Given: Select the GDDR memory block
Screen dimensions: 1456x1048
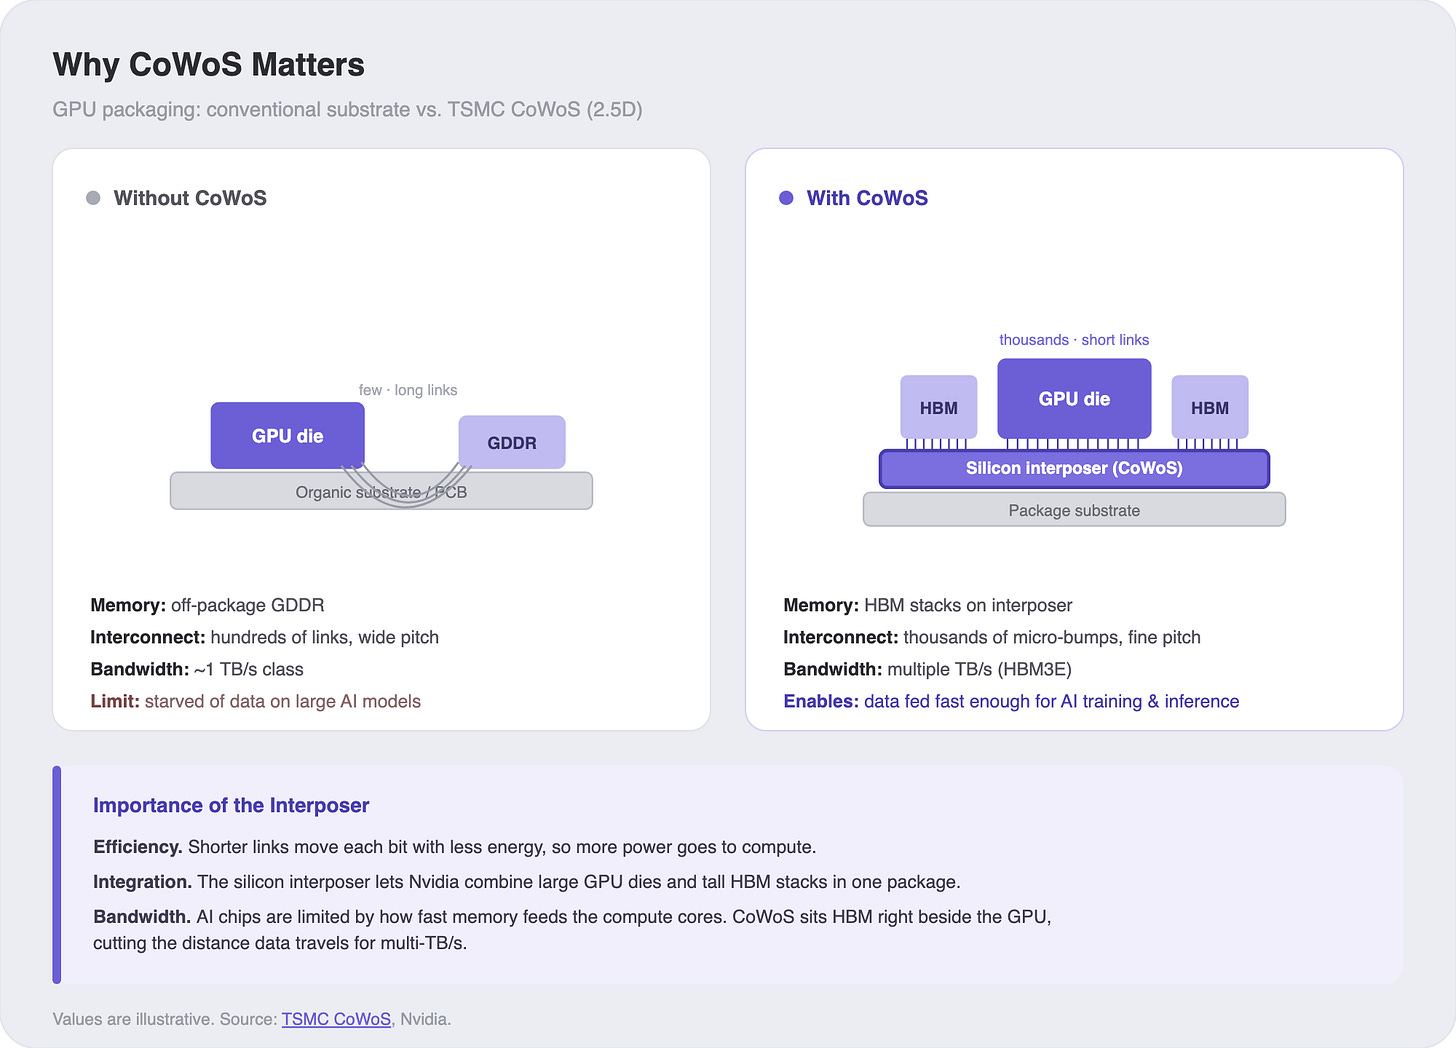Looking at the screenshot, I should pyautogui.click(x=512, y=442).
